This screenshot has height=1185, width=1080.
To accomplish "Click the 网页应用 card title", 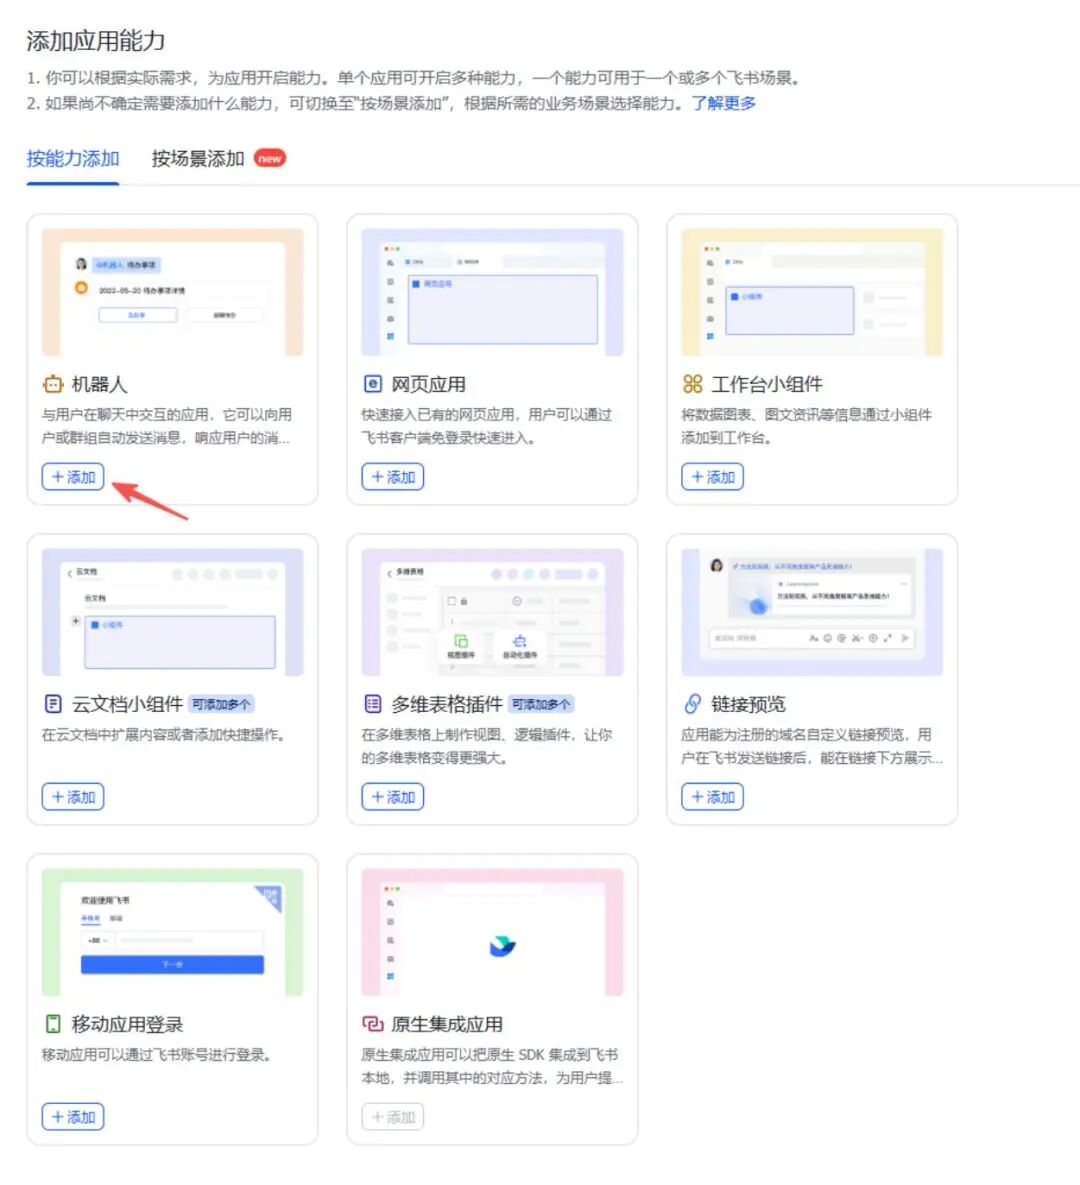I will 428,384.
